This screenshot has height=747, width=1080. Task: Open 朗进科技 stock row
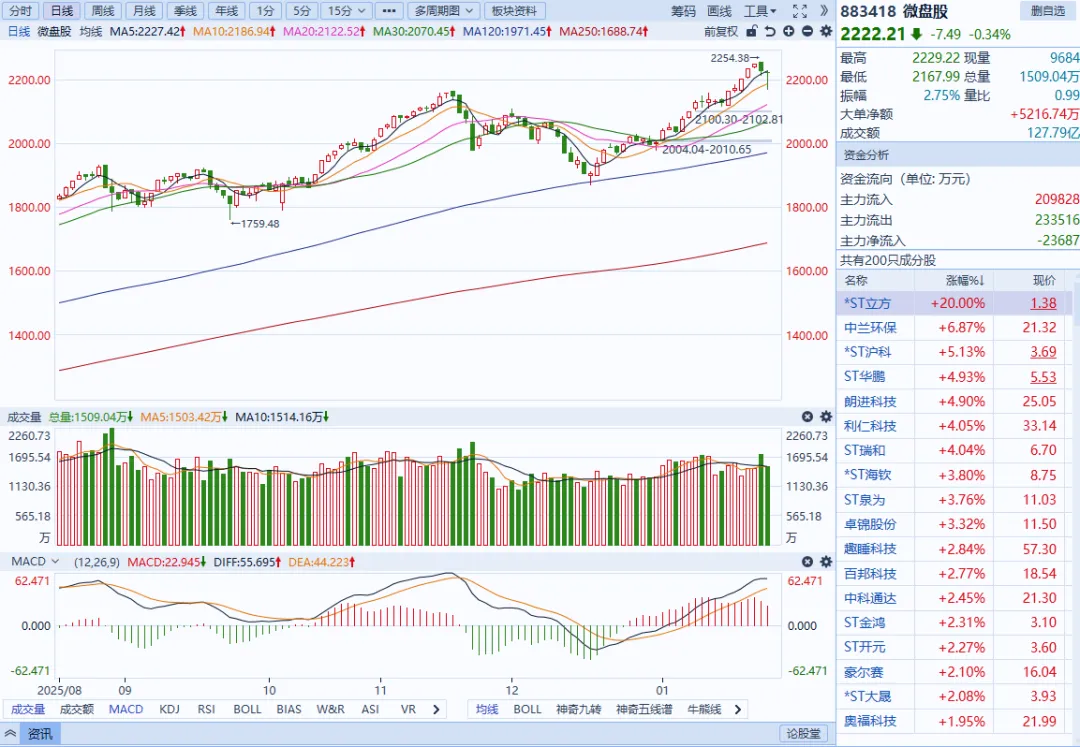pyautogui.click(x=955, y=401)
